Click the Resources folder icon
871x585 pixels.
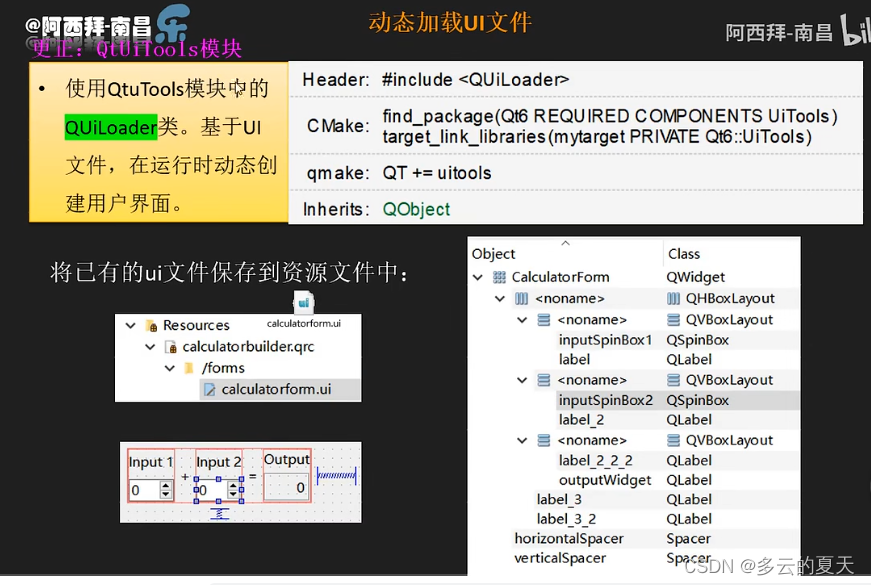click(x=151, y=326)
